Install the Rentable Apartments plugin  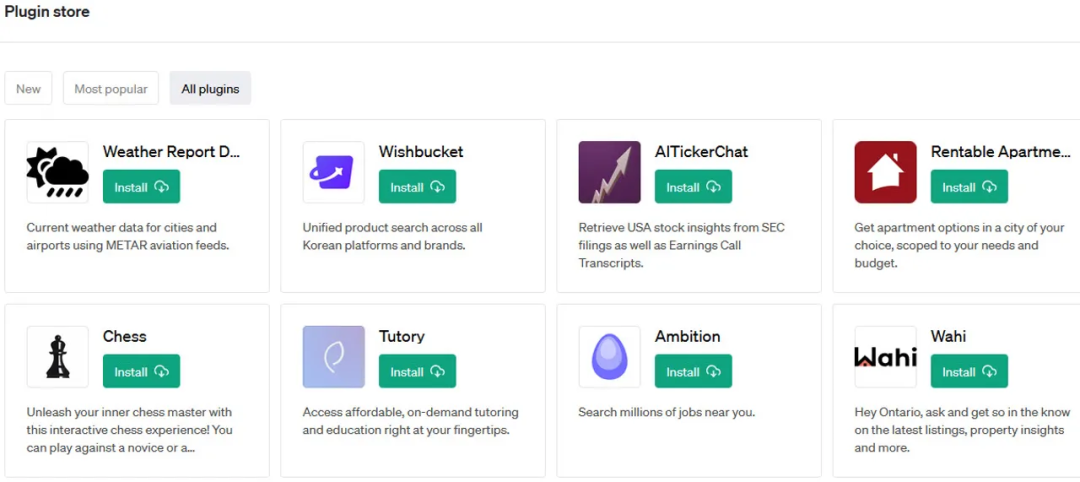[969, 187]
